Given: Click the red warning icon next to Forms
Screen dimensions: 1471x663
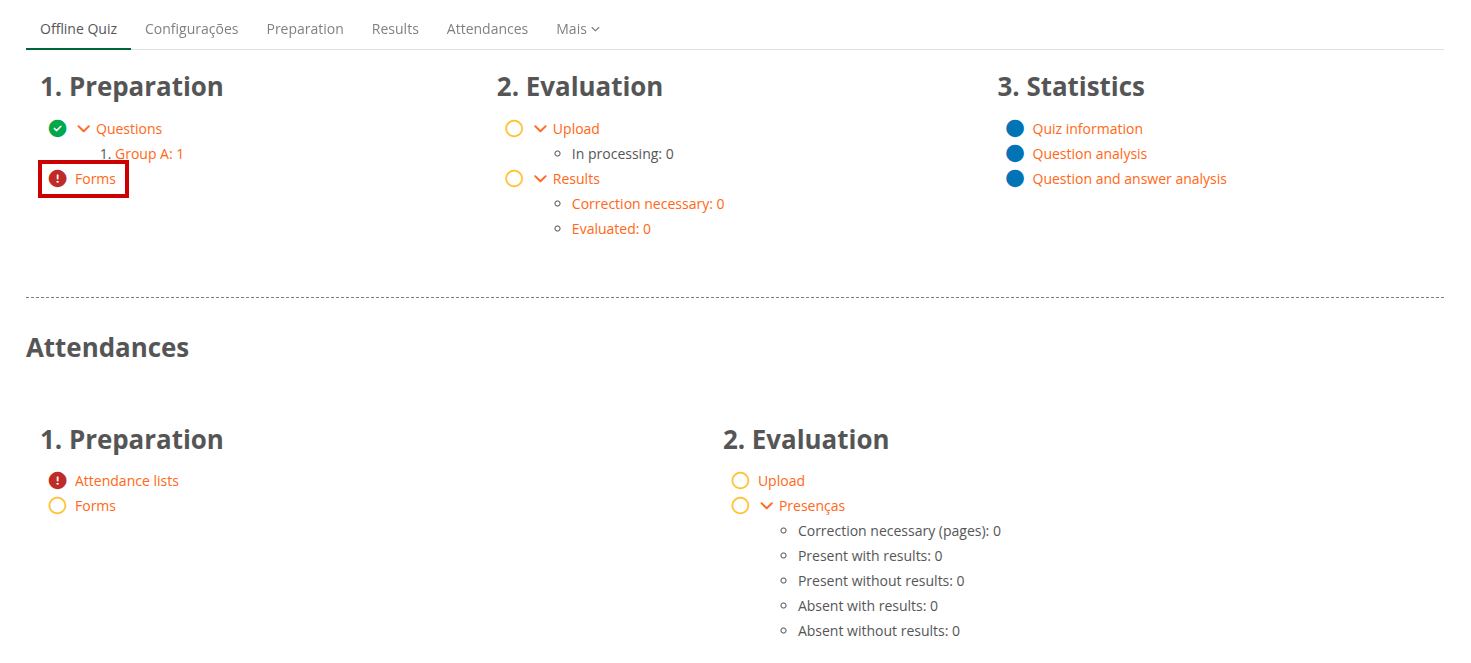Looking at the screenshot, I should (58, 179).
